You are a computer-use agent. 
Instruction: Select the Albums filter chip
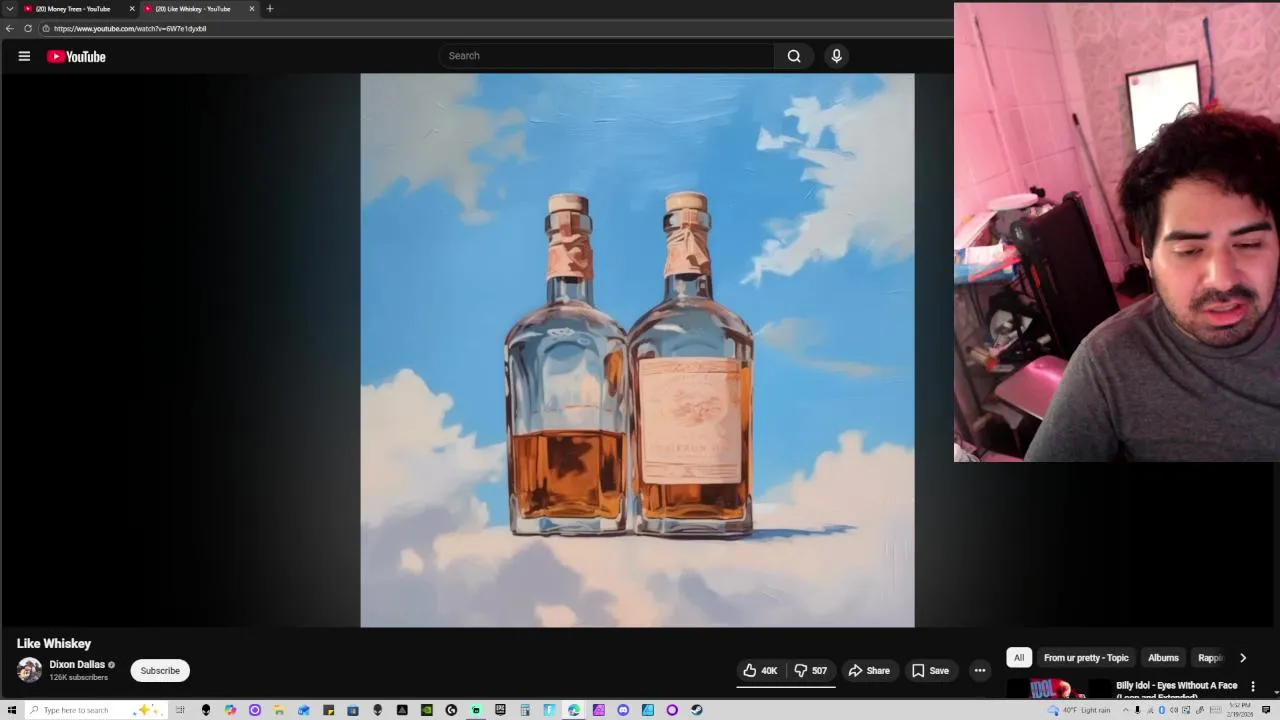[1163, 658]
